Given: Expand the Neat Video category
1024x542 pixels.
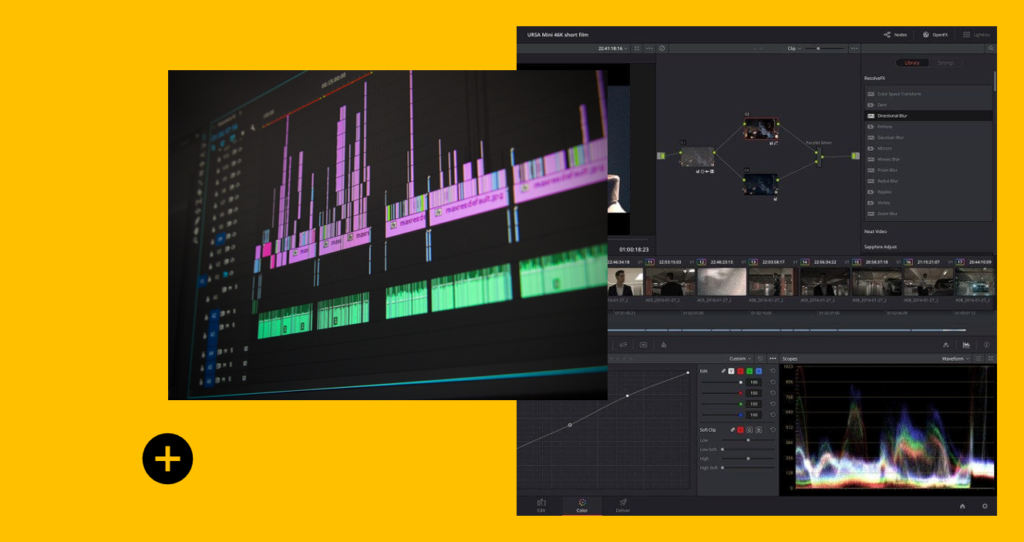Looking at the screenshot, I should [876, 231].
